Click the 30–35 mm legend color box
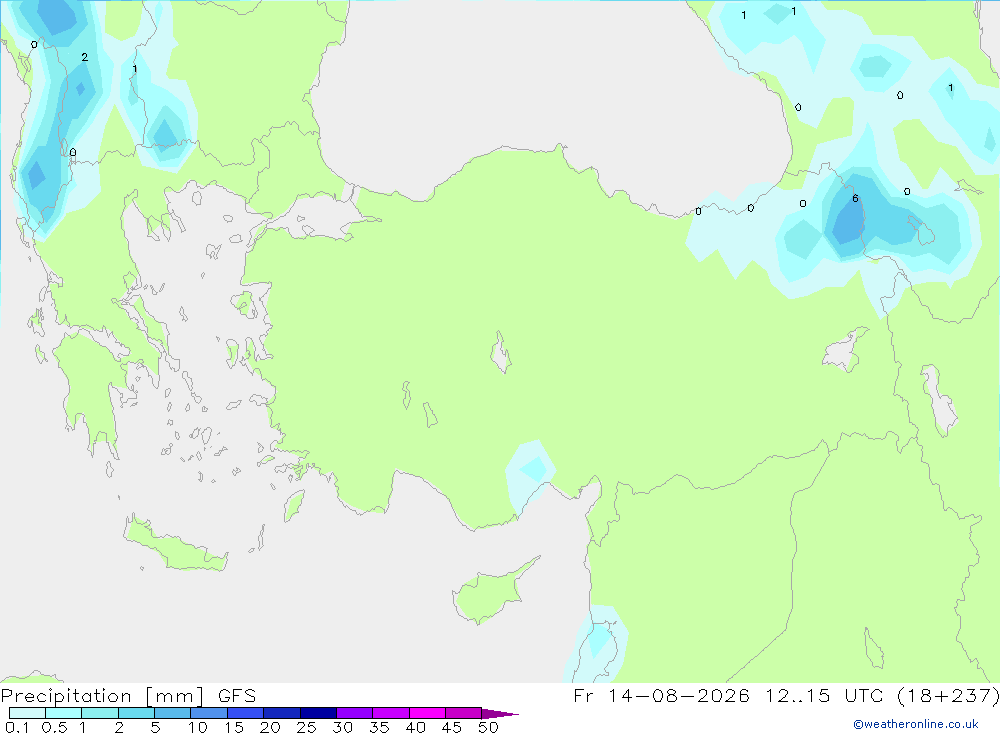Image resolution: width=1000 pixels, height=733 pixels. click(x=355, y=713)
